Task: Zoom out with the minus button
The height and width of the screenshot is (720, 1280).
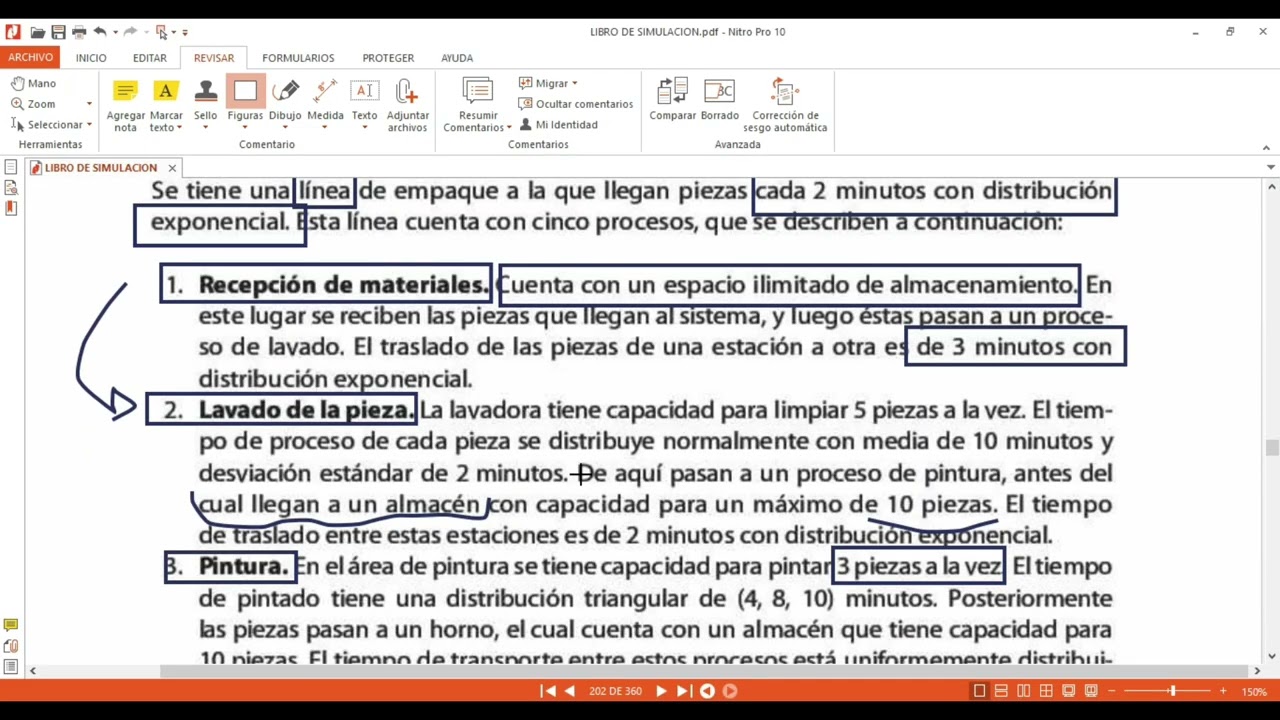Action: pyautogui.click(x=1112, y=691)
